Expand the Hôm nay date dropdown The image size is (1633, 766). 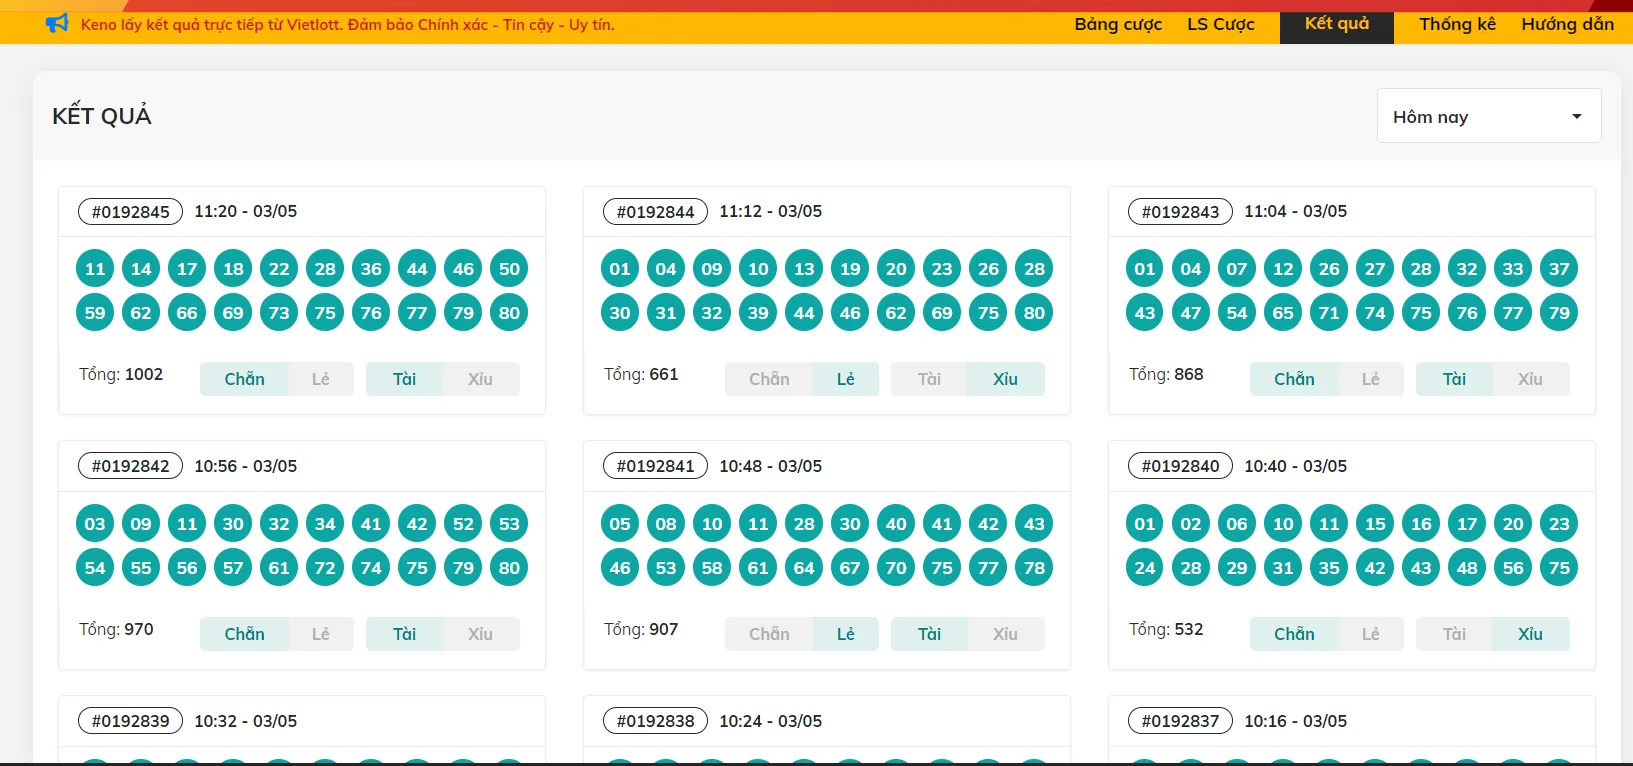[x=1489, y=116]
